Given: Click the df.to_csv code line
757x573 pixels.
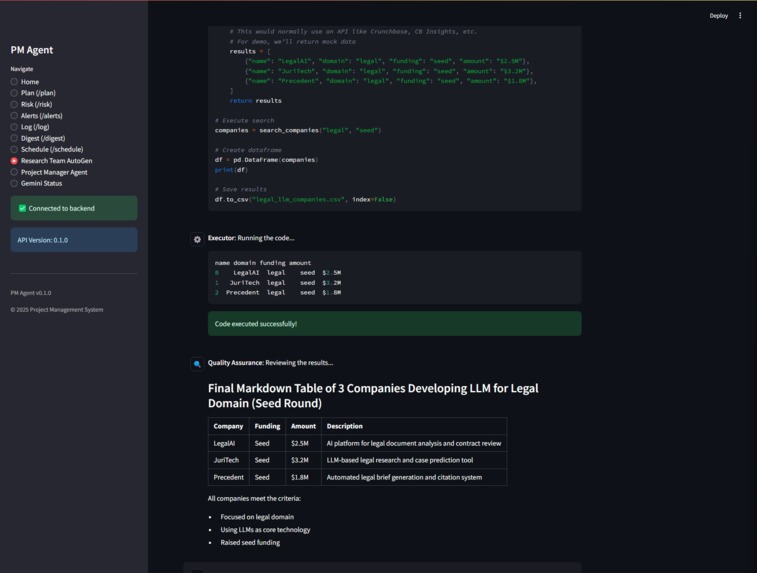Looking at the screenshot, I should [305, 199].
